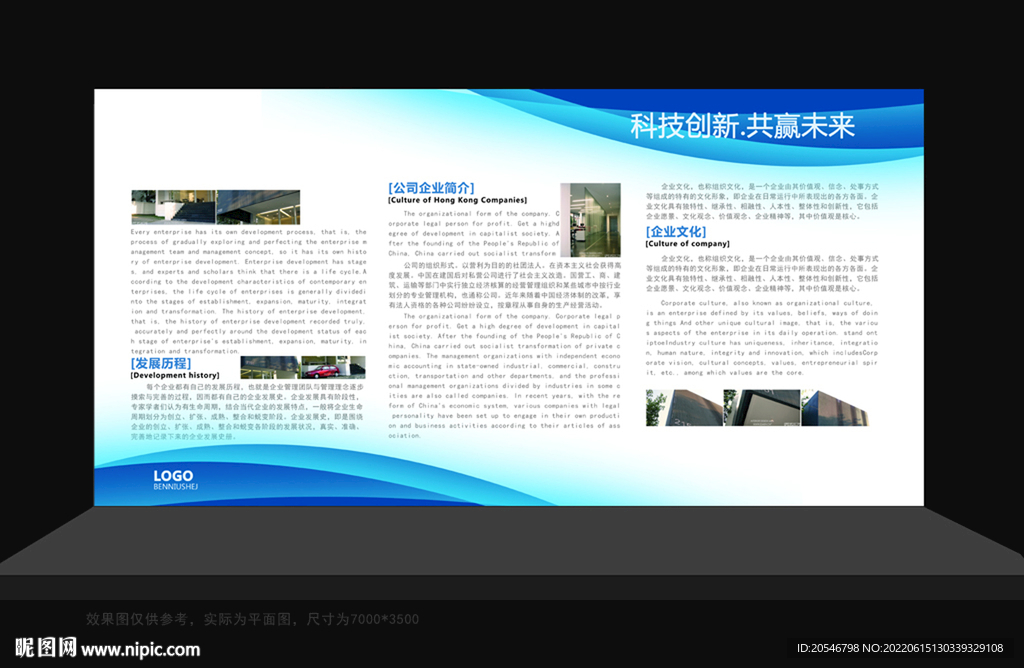Open the red car photo strip
1024x668 pixels.
click(303, 367)
